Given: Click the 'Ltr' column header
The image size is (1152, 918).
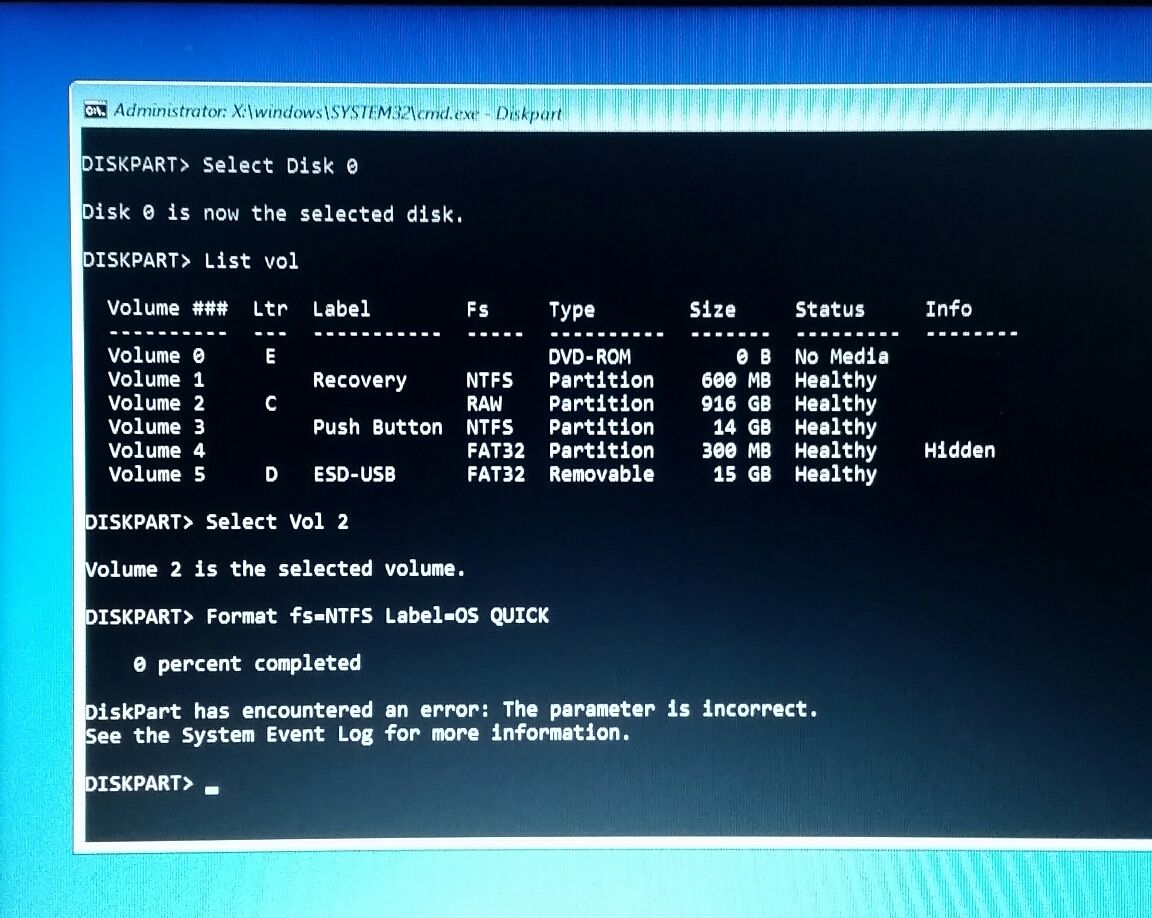Looking at the screenshot, I should pyautogui.click(x=270, y=308).
